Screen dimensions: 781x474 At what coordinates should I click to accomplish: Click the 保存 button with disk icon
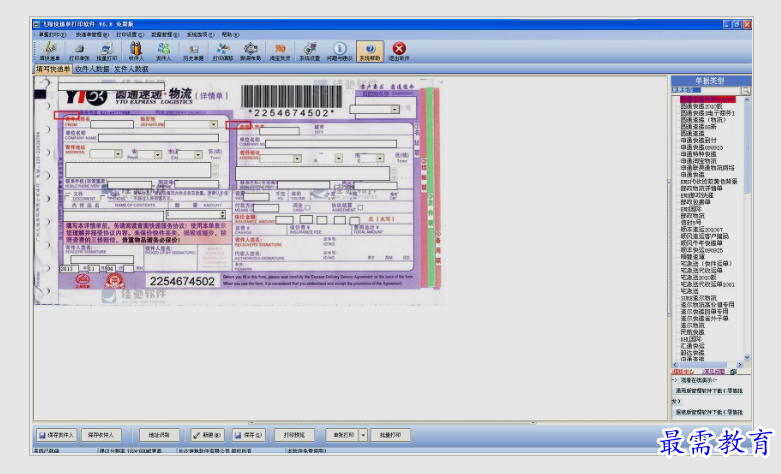249,435
